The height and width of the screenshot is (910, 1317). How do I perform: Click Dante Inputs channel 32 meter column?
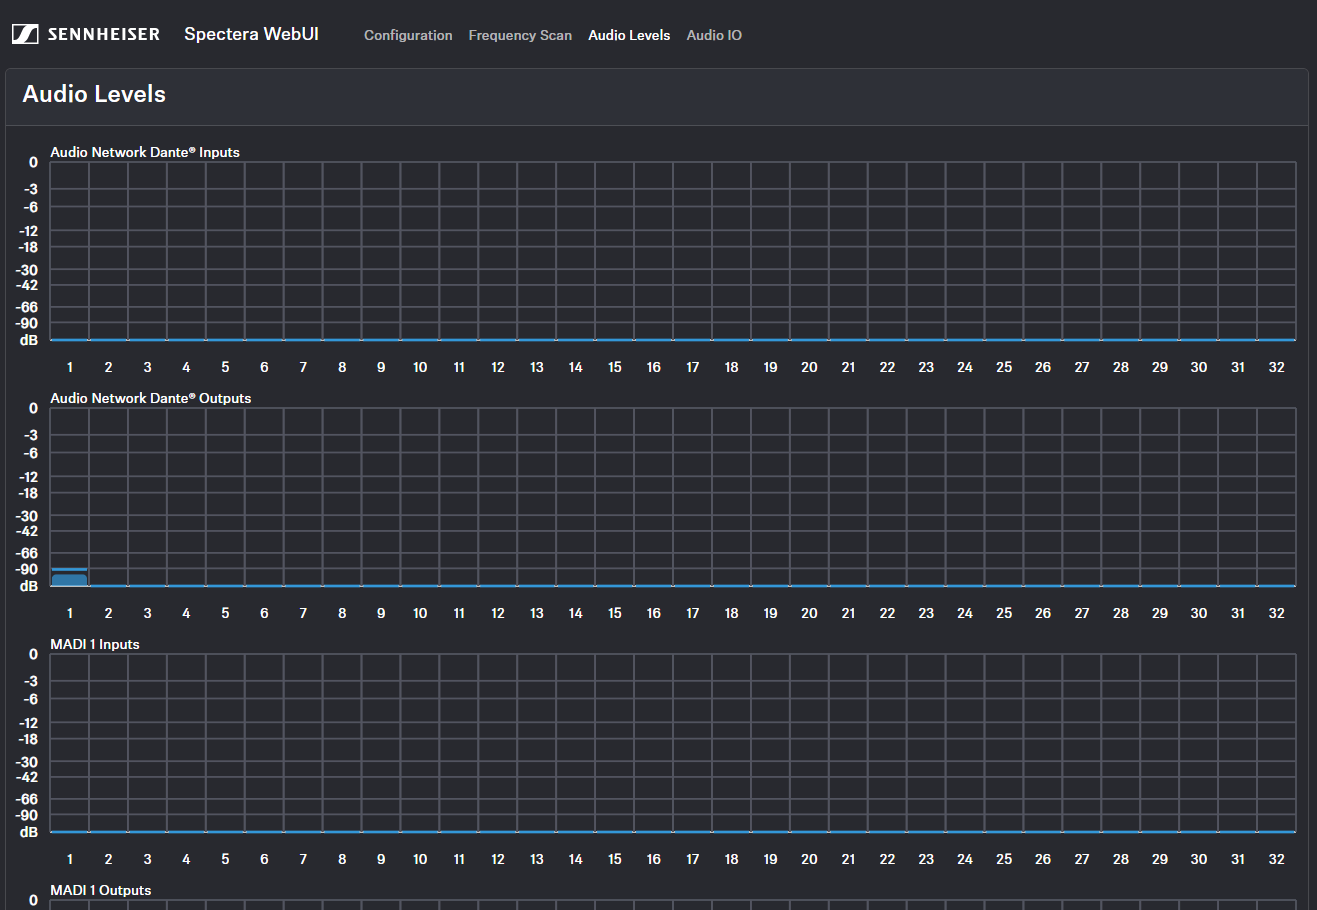point(1276,251)
